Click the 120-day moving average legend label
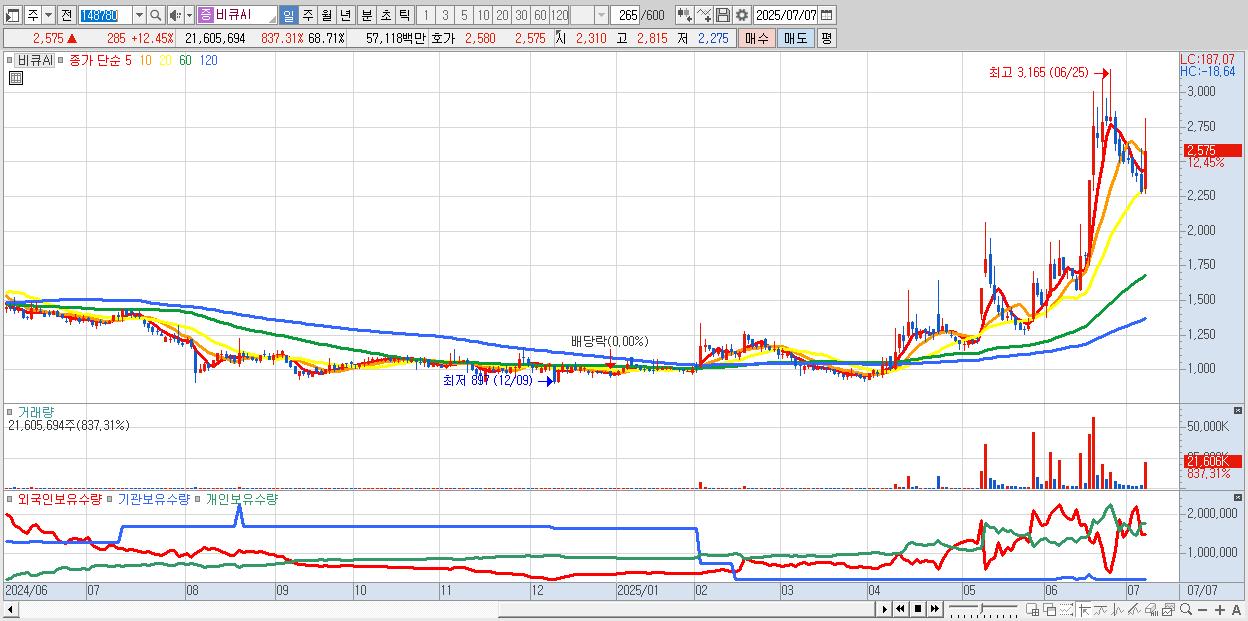The height and width of the screenshot is (621, 1248). pos(208,60)
